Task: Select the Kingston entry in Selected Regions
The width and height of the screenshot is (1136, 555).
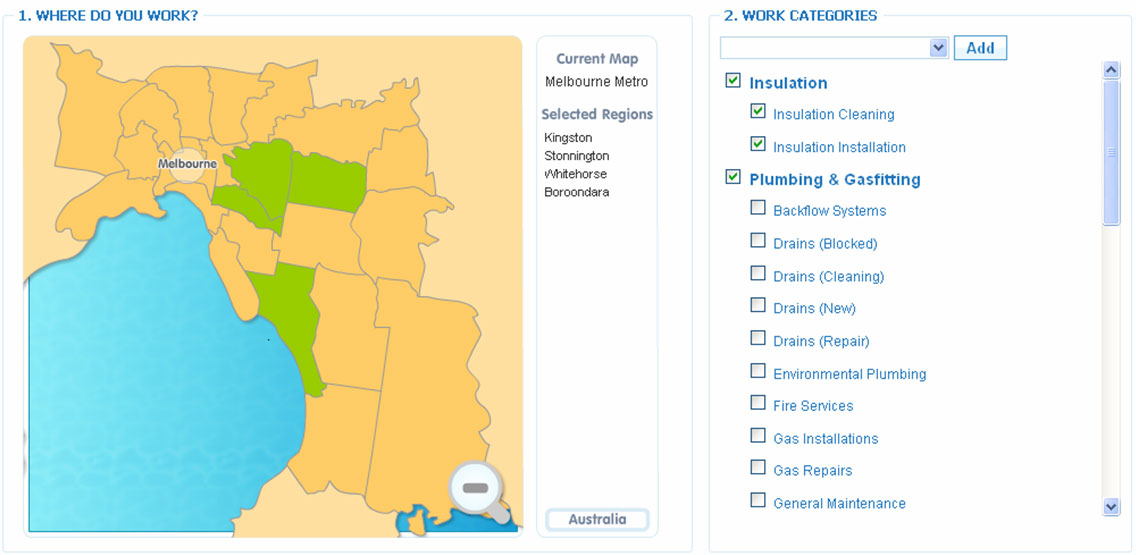Action: tap(568, 138)
